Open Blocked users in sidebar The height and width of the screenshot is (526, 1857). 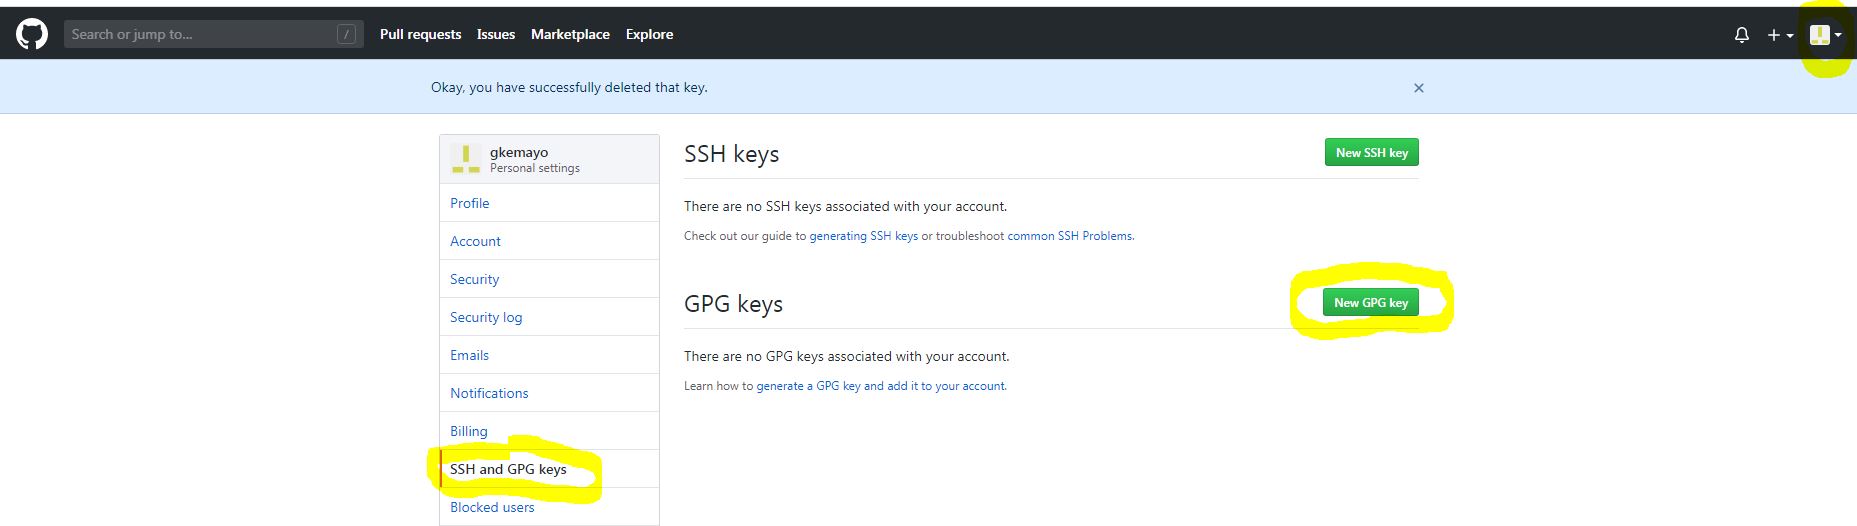[x=492, y=507]
